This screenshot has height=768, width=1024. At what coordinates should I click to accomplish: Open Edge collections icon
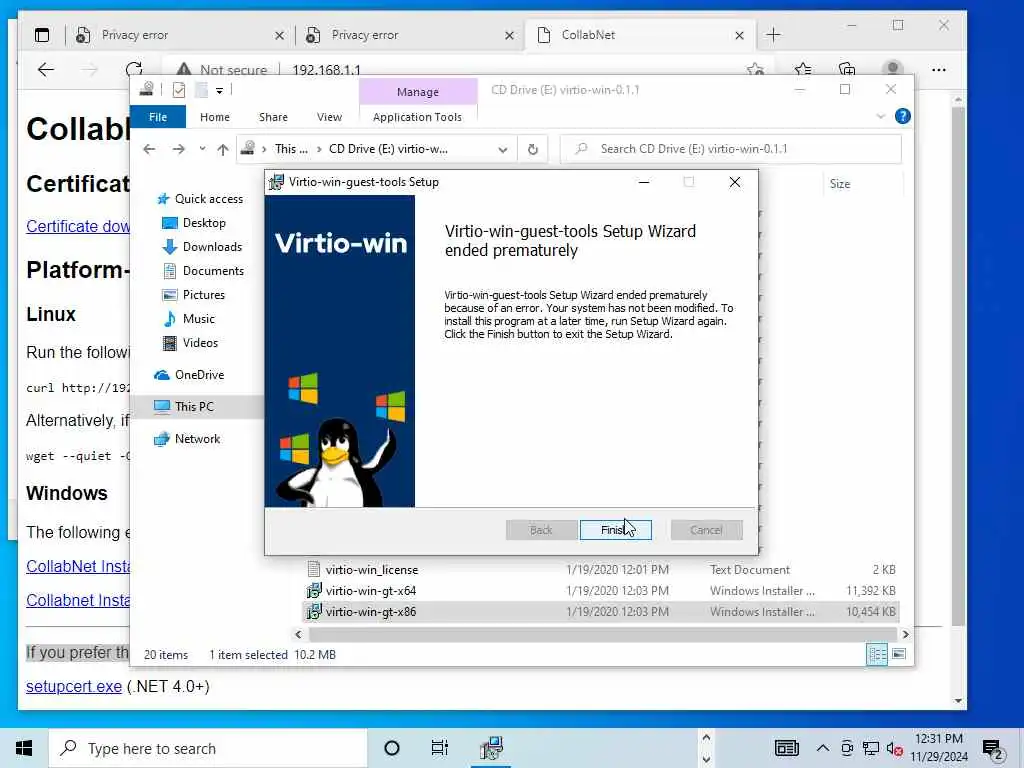[847, 69]
